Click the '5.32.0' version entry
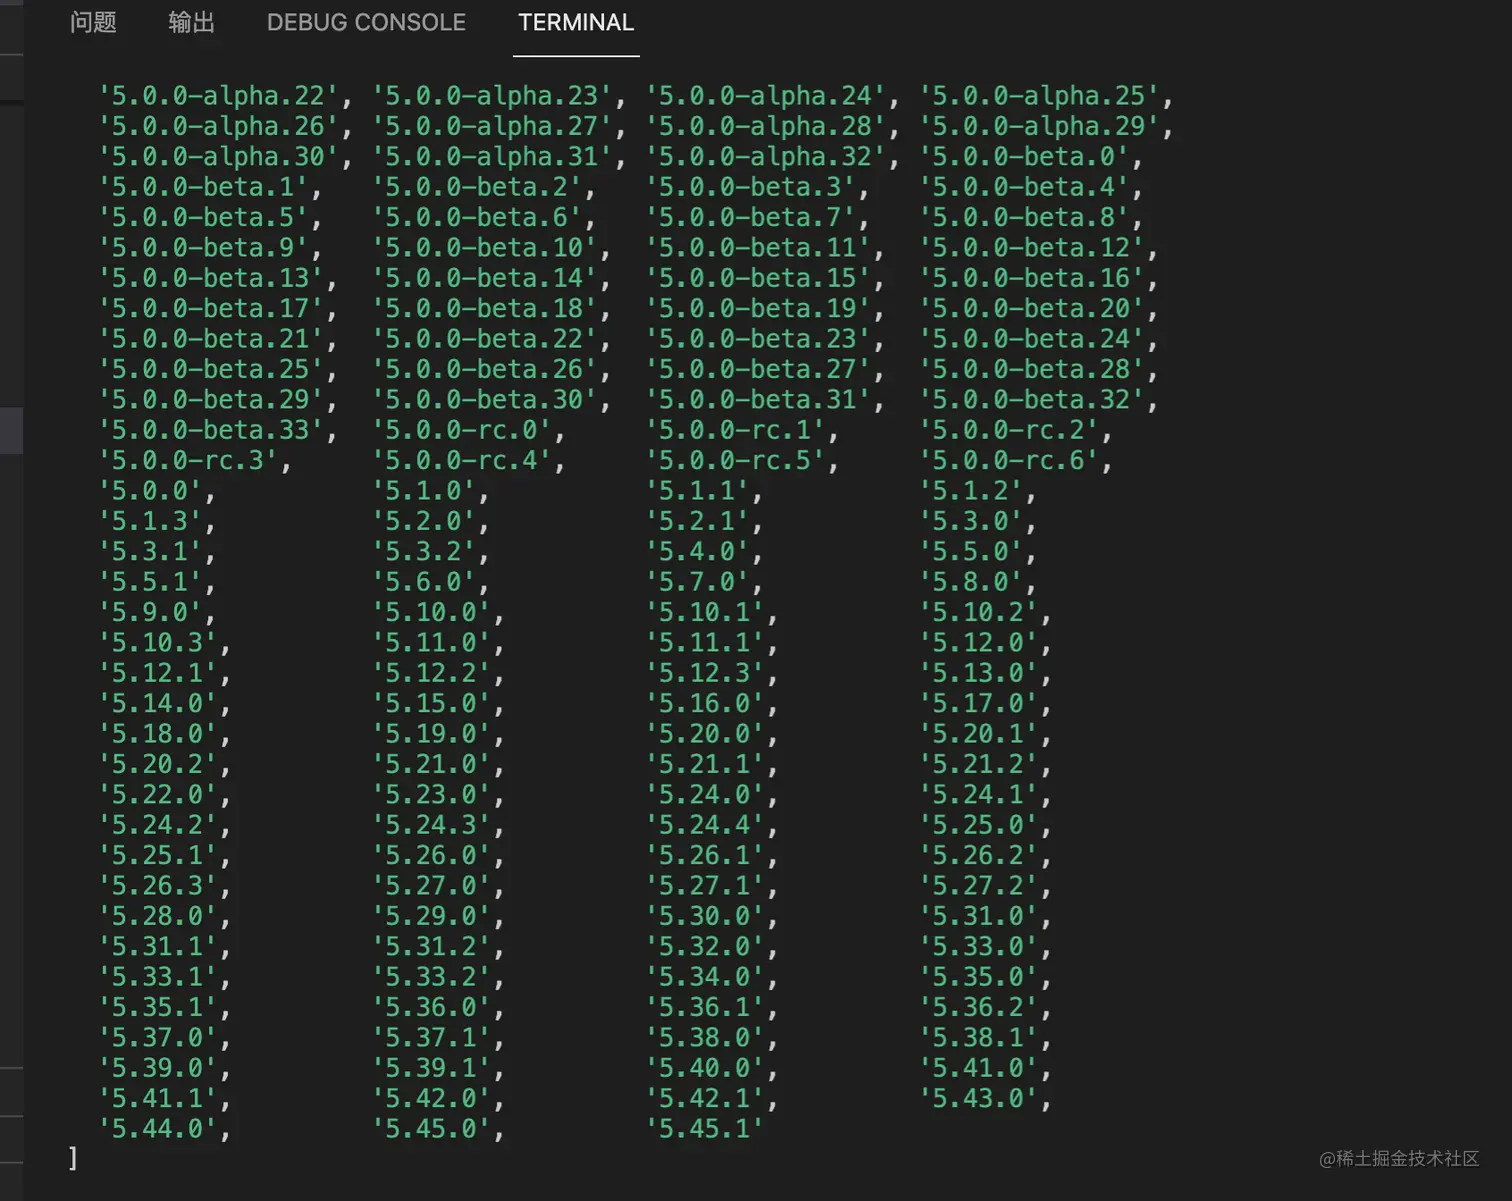This screenshot has width=1512, height=1201. [706, 947]
